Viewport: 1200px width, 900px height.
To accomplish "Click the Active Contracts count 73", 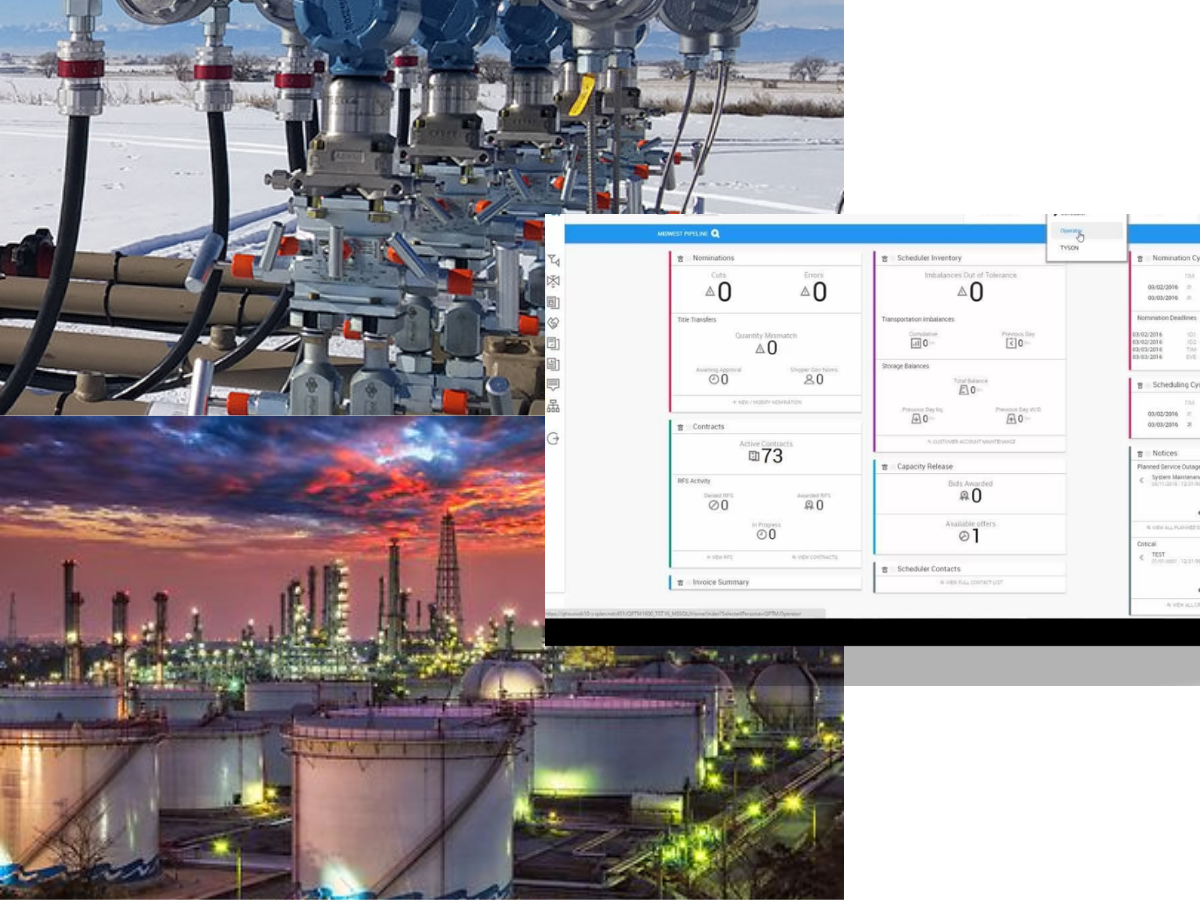I will coord(771,457).
